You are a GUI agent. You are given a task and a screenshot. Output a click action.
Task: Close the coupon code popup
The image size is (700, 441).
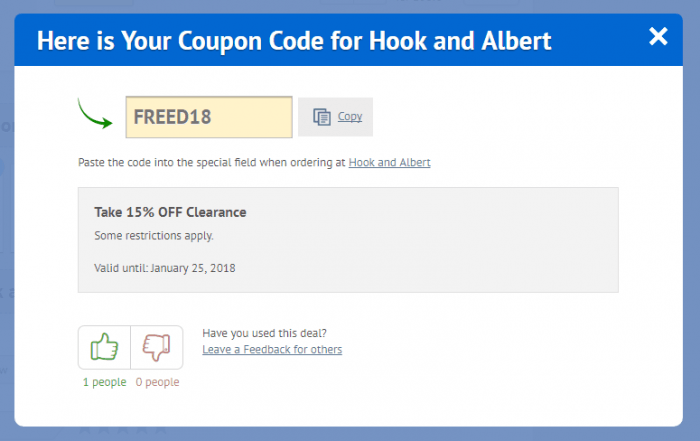658,36
